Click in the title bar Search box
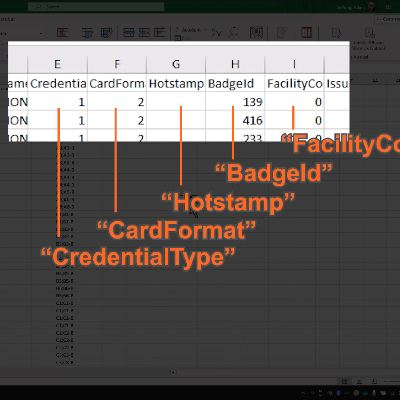 click(x=96, y=7)
